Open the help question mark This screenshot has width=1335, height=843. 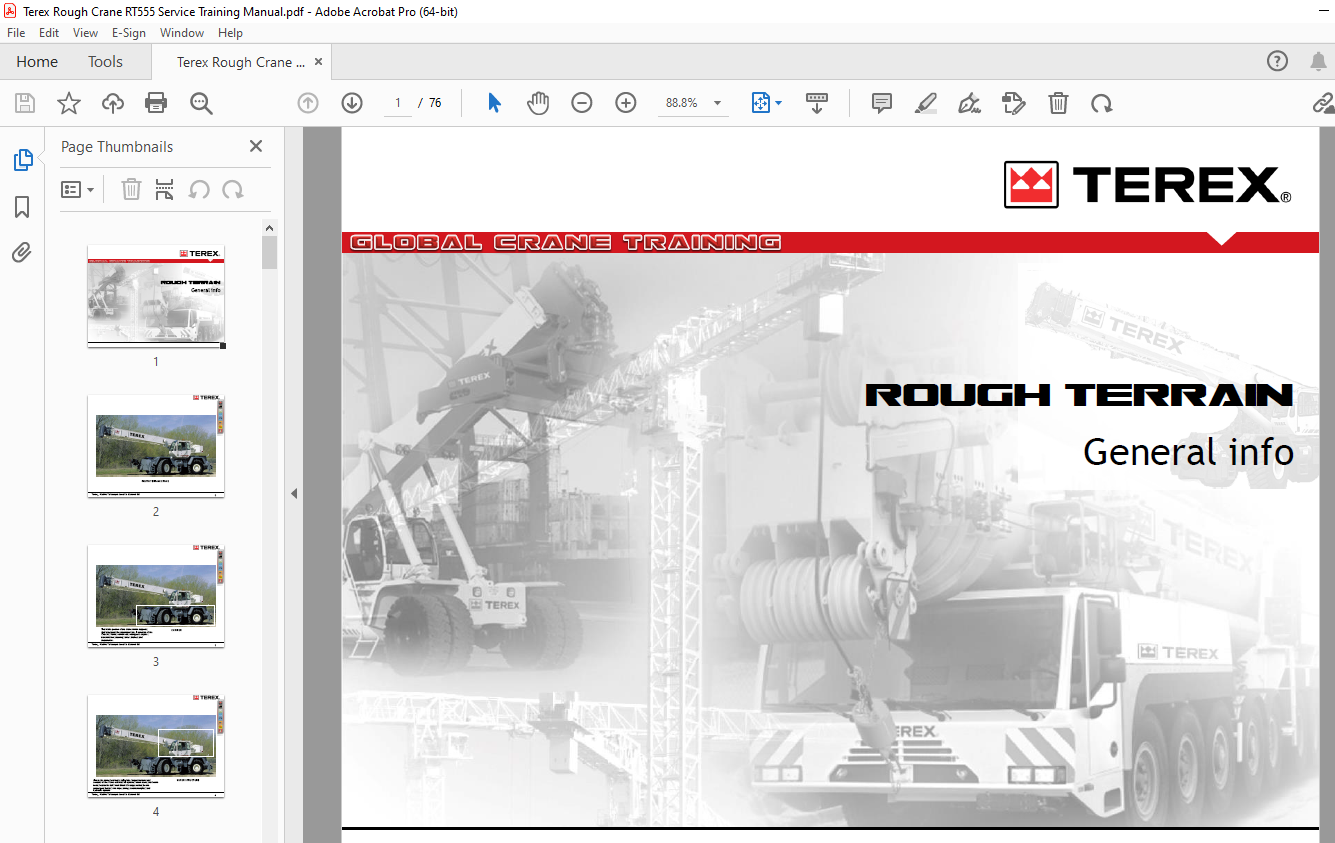click(1278, 61)
